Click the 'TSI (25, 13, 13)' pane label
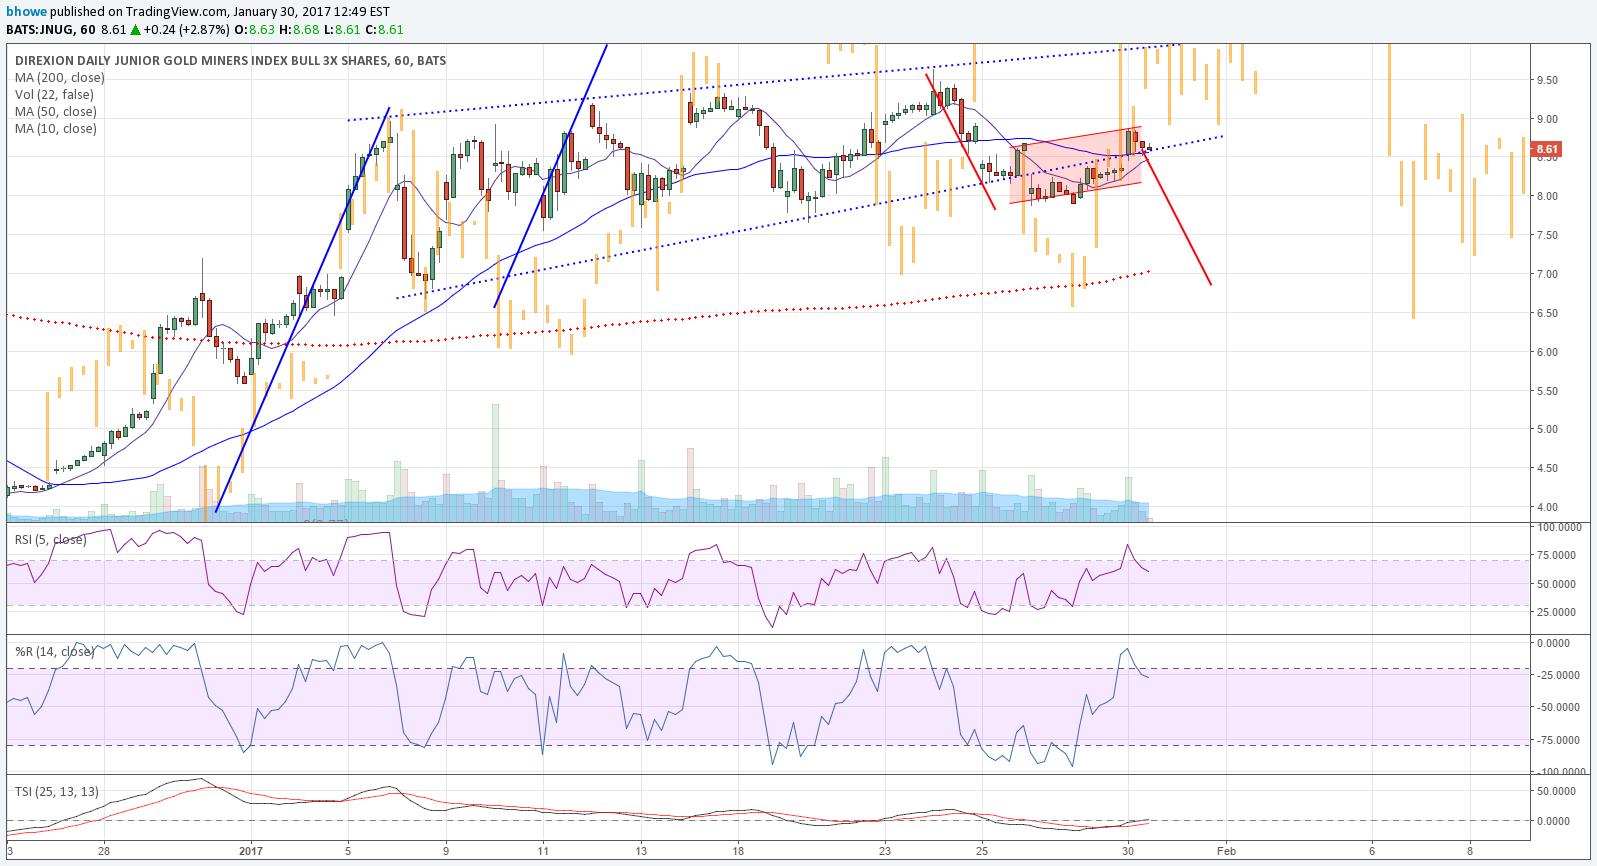Viewport: 1597px width, 866px height. point(57,792)
